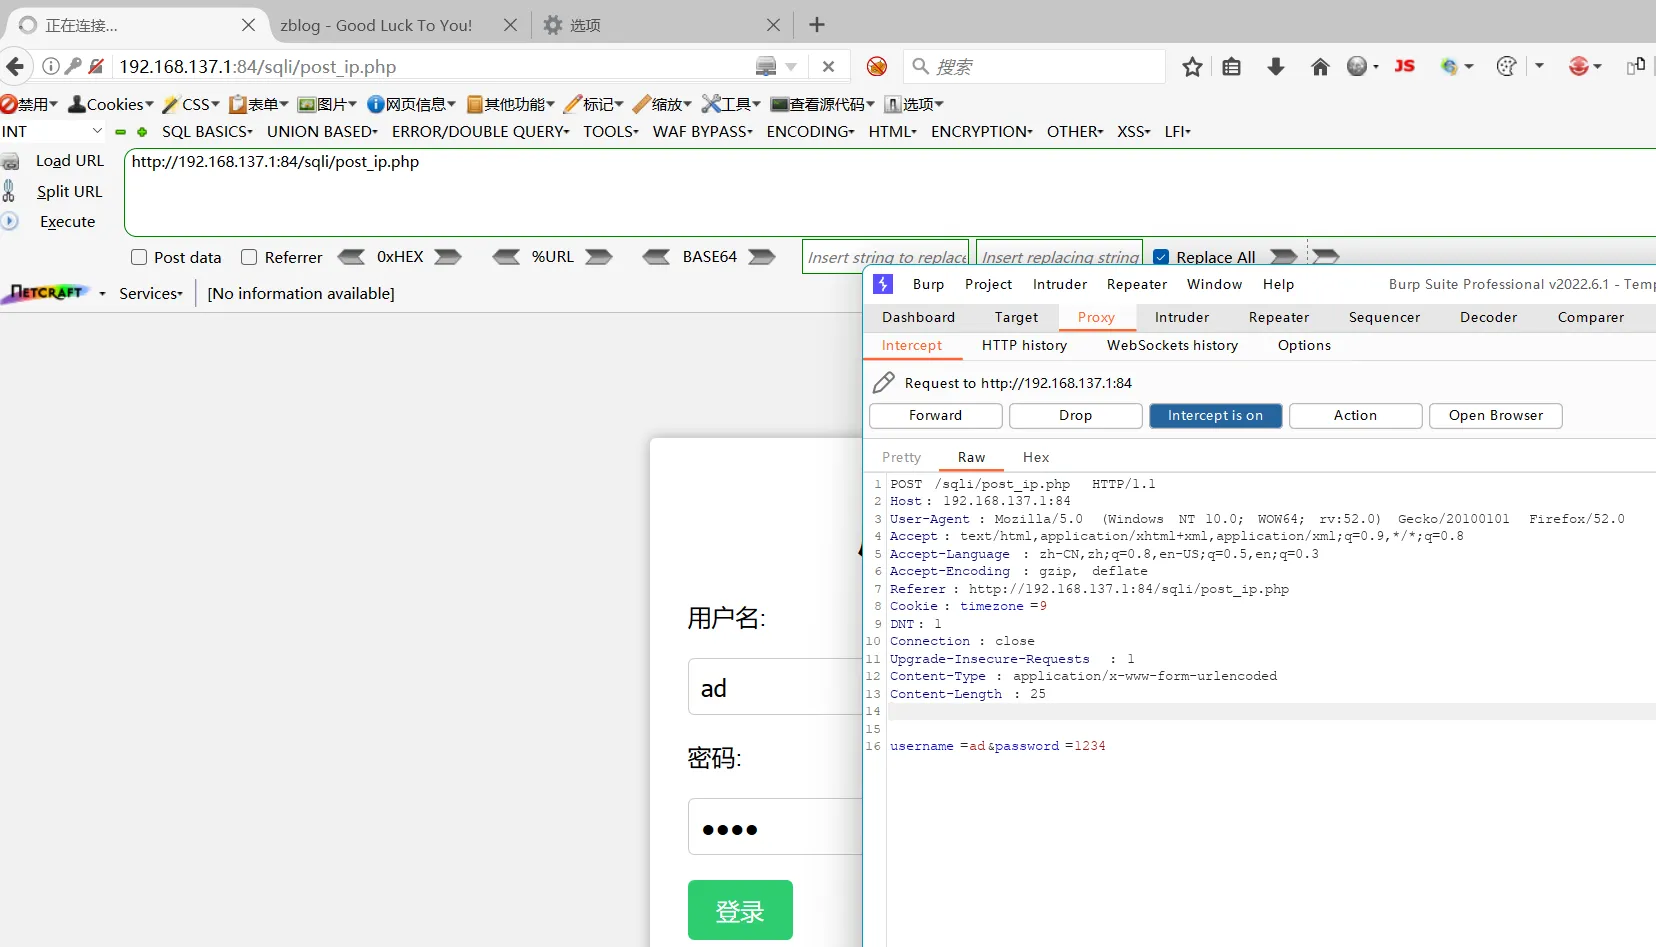1656x947 pixels.
Task: Click the pencil edit icon beside Request target
Action: pos(884,383)
